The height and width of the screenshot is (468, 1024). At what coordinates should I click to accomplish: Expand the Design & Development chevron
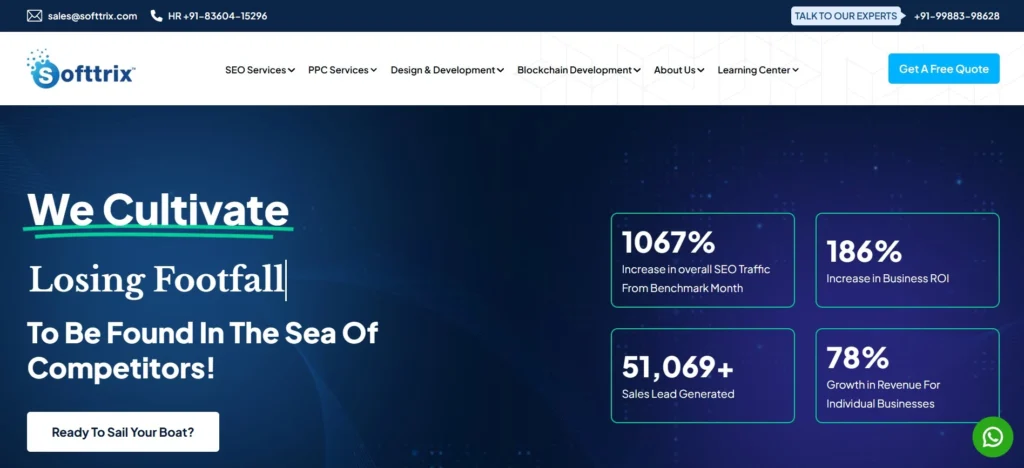click(x=500, y=70)
